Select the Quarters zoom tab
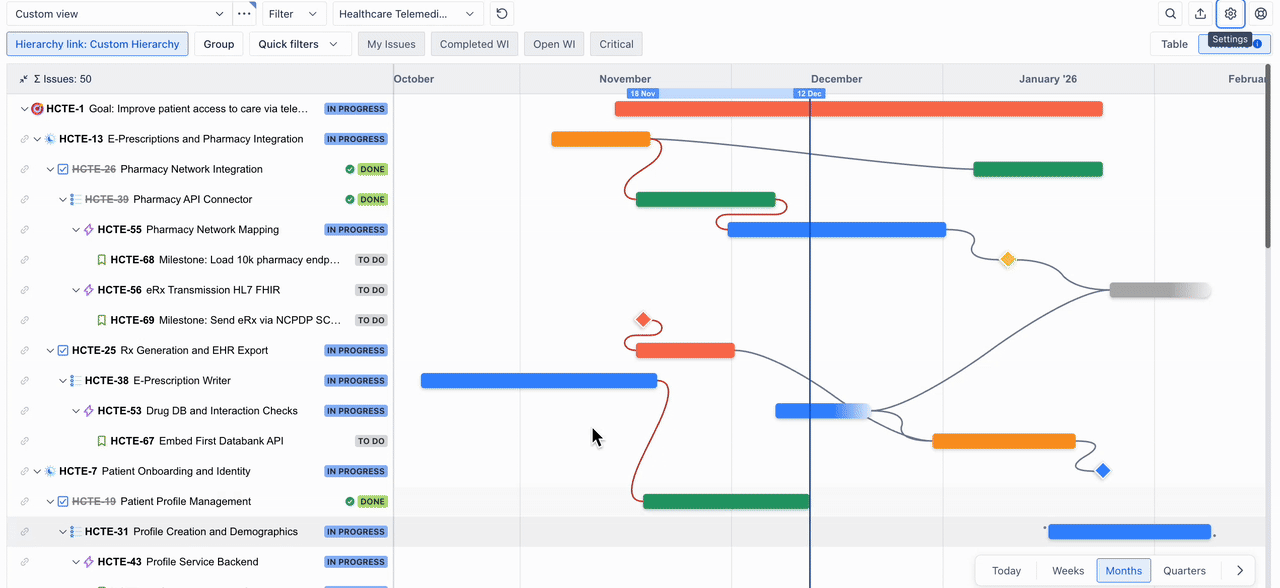This screenshot has width=1280, height=588. tap(1185, 570)
